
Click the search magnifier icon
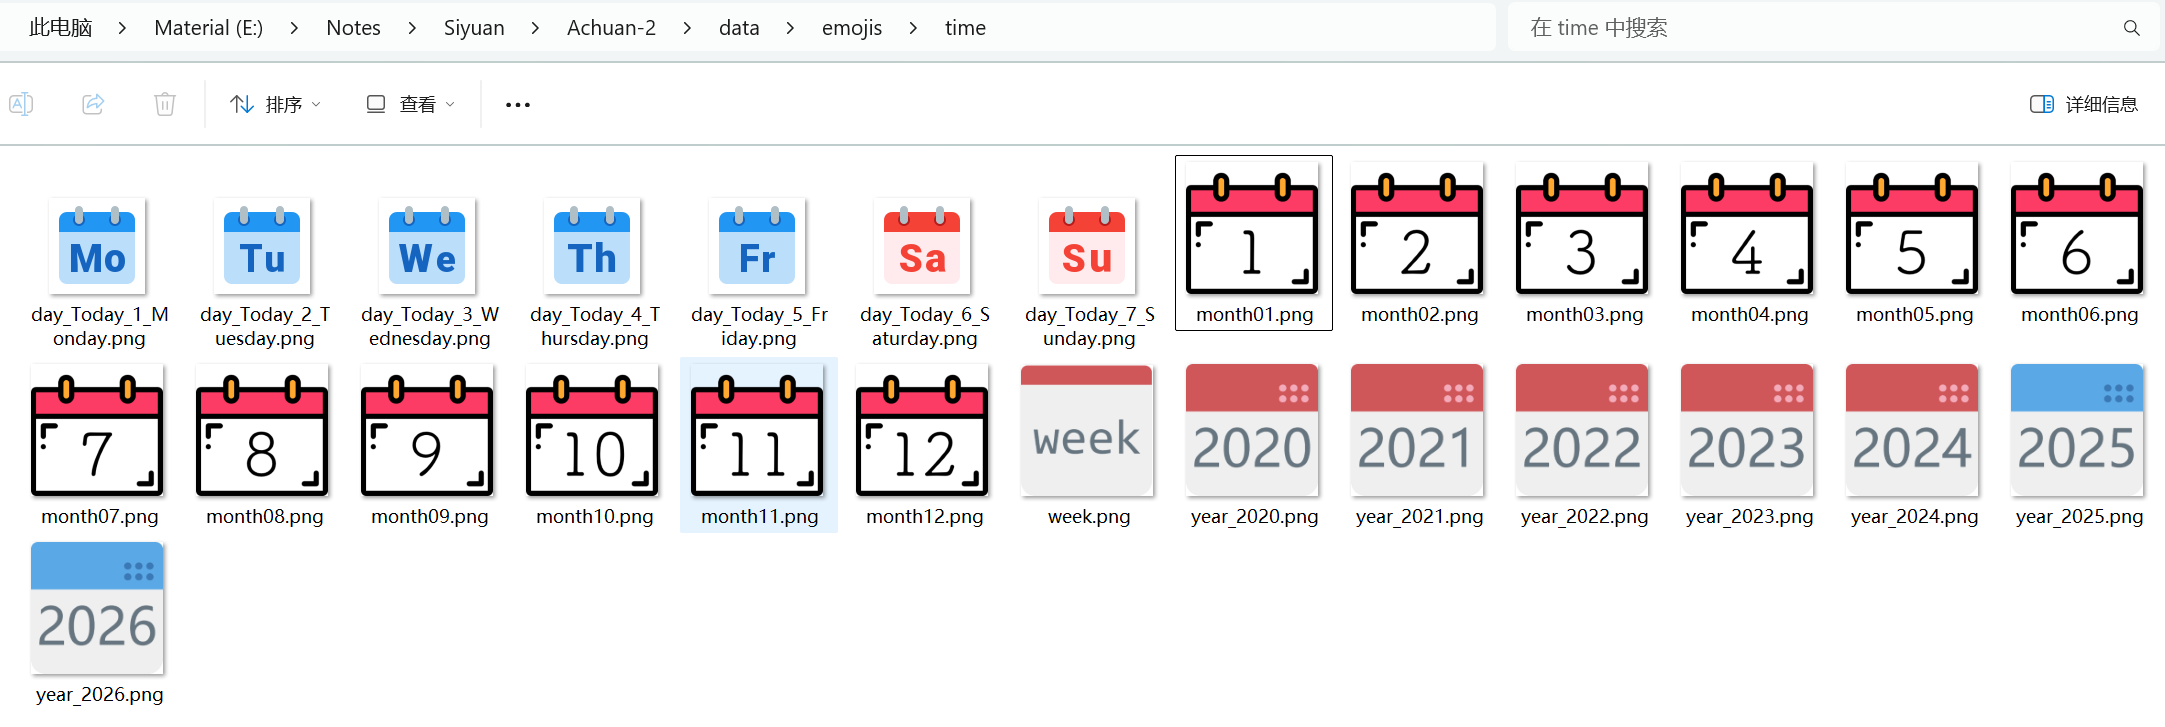[x=2131, y=28]
